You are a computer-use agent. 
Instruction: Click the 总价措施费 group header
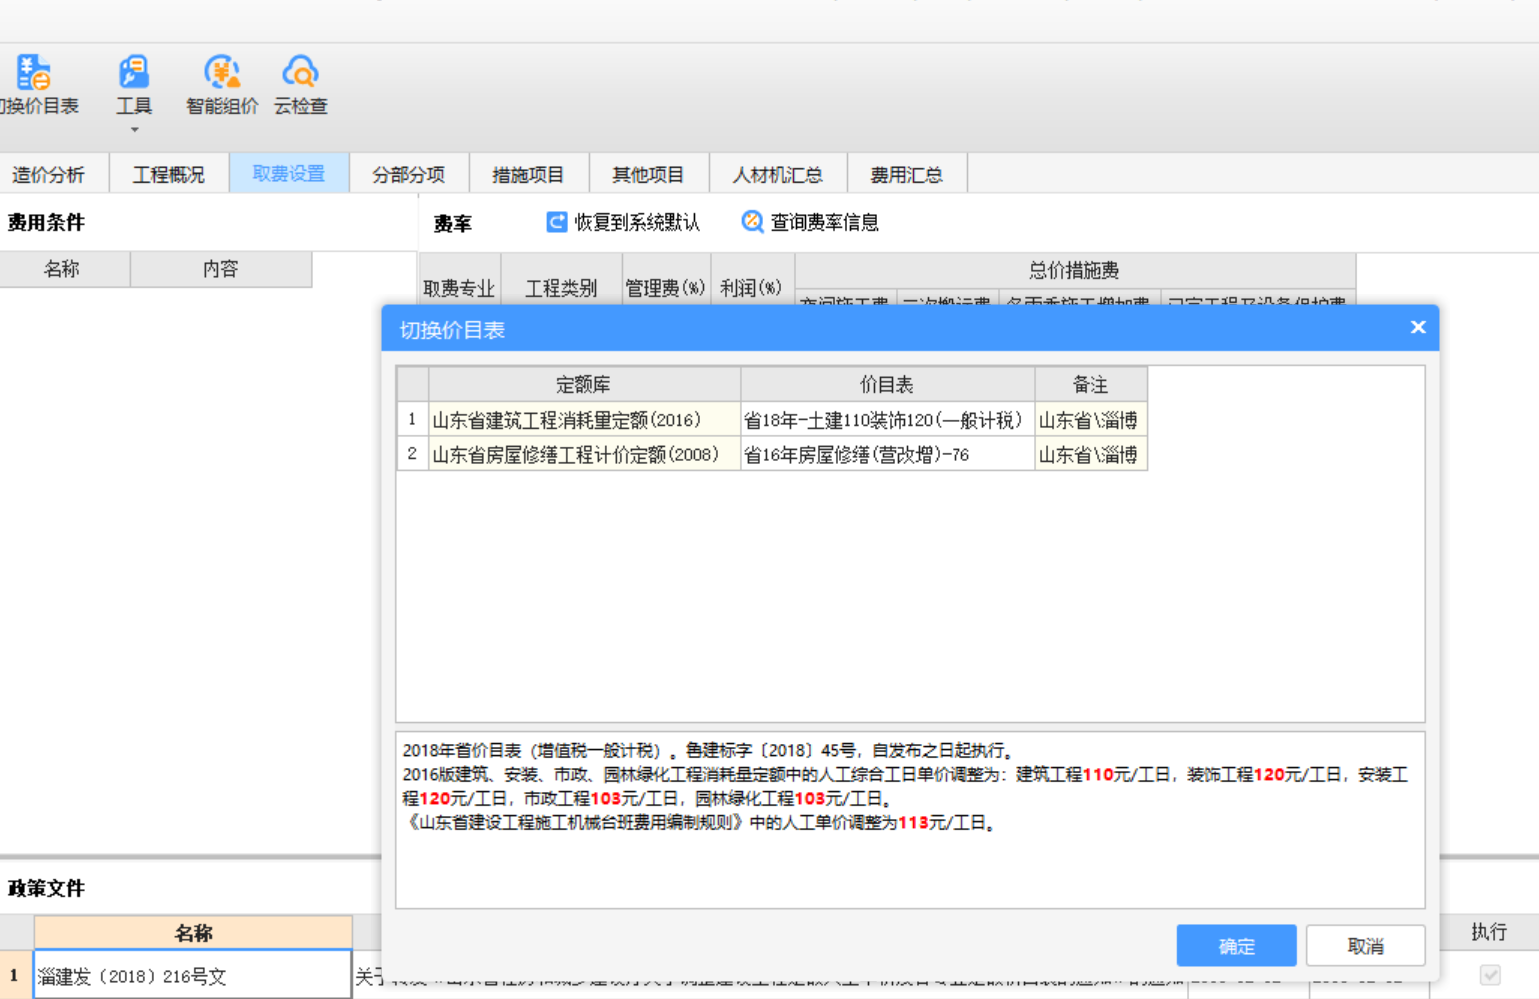click(x=1075, y=270)
